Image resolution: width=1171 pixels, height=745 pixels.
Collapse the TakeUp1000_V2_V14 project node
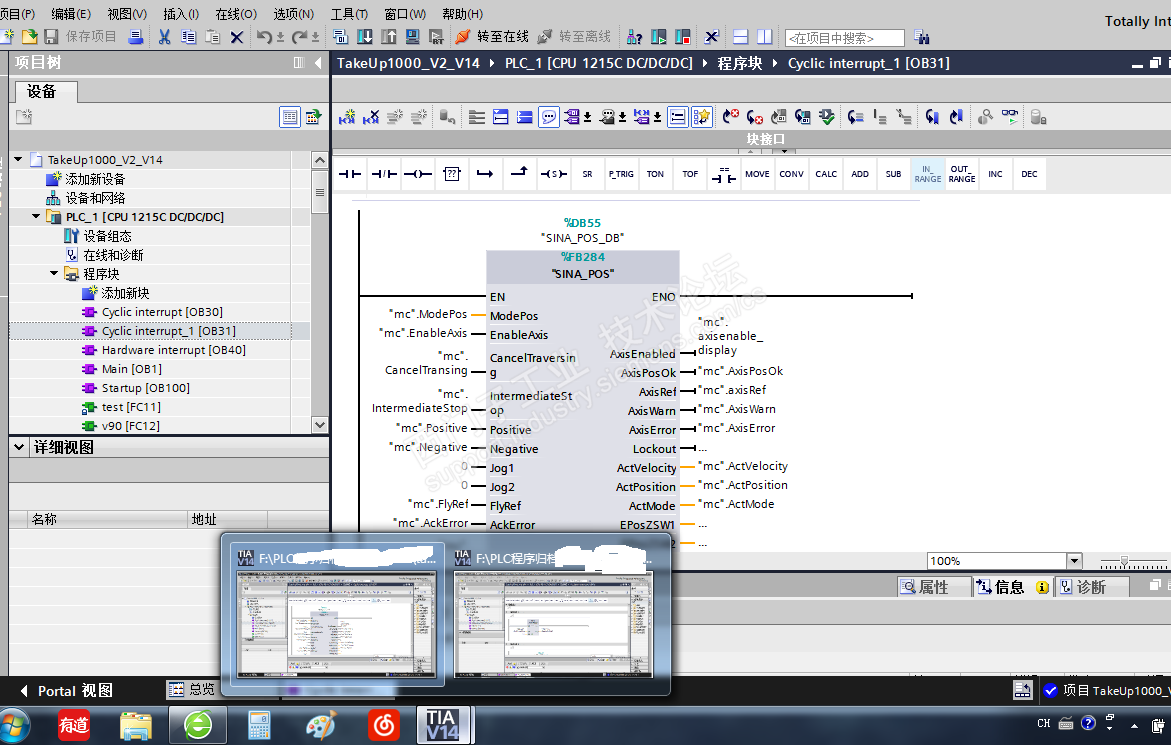tap(18, 159)
